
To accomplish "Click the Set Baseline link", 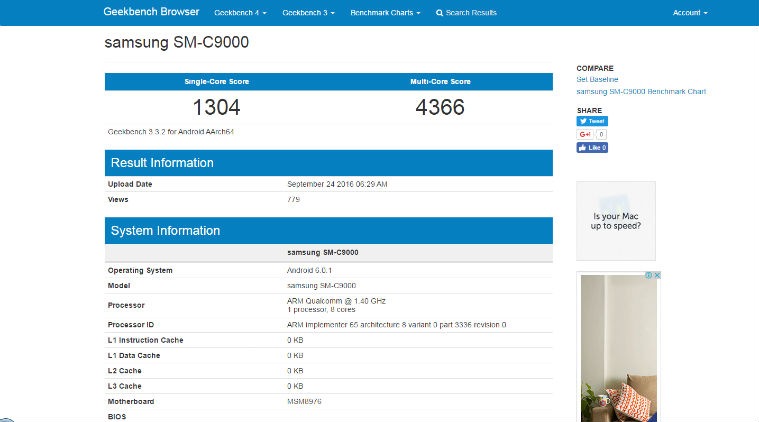I will [x=597, y=79].
